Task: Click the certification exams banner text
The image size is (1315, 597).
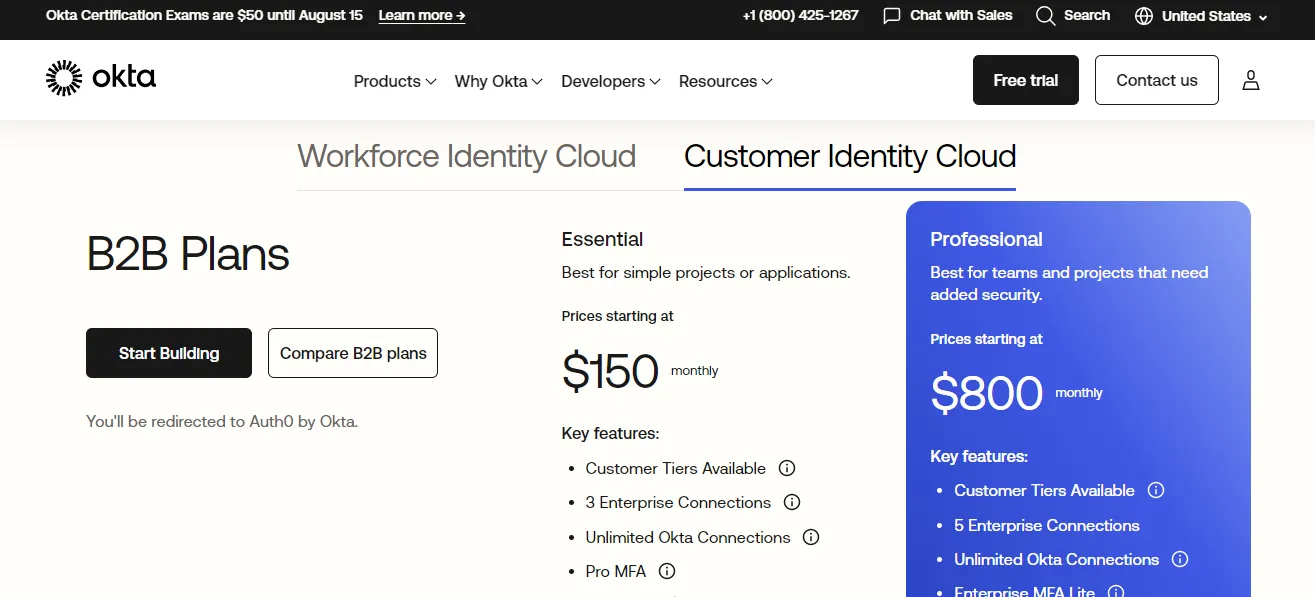Action: (204, 16)
